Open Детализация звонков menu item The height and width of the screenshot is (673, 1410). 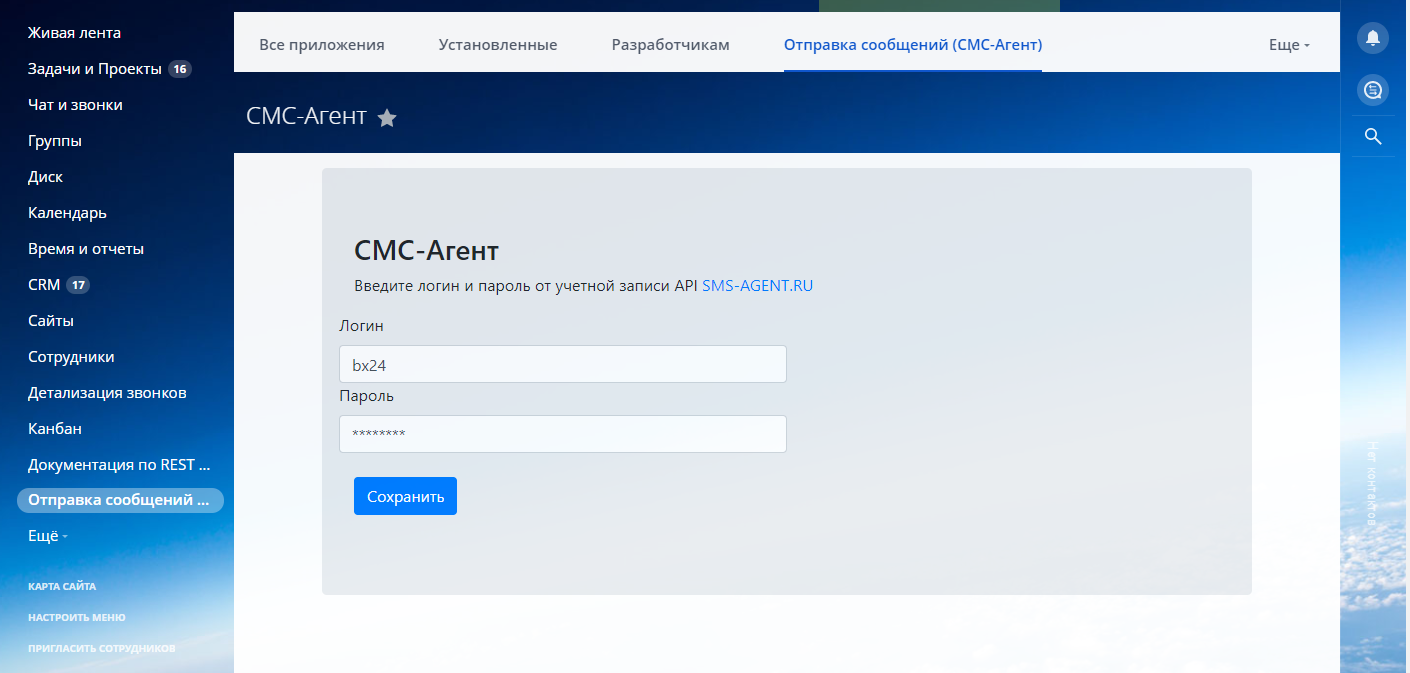(107, 393)
